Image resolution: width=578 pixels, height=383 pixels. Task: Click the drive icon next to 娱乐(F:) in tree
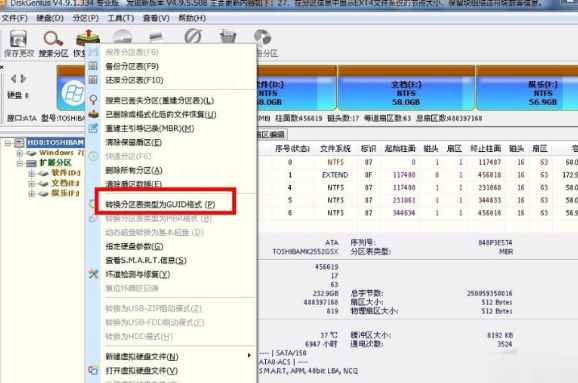tap(43, 194)
